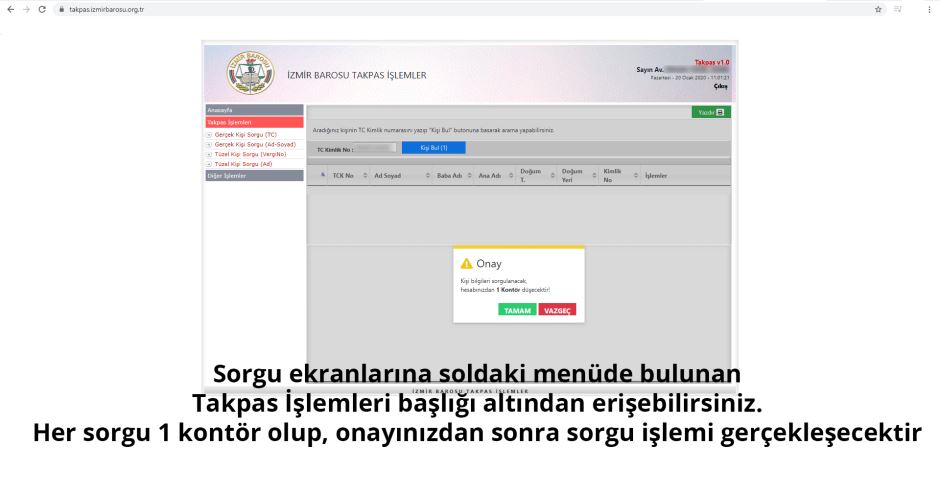Sort the table by Kimlik No column
Image resolution: width=940 pixels, height=493 pixels.
point(620,176)
